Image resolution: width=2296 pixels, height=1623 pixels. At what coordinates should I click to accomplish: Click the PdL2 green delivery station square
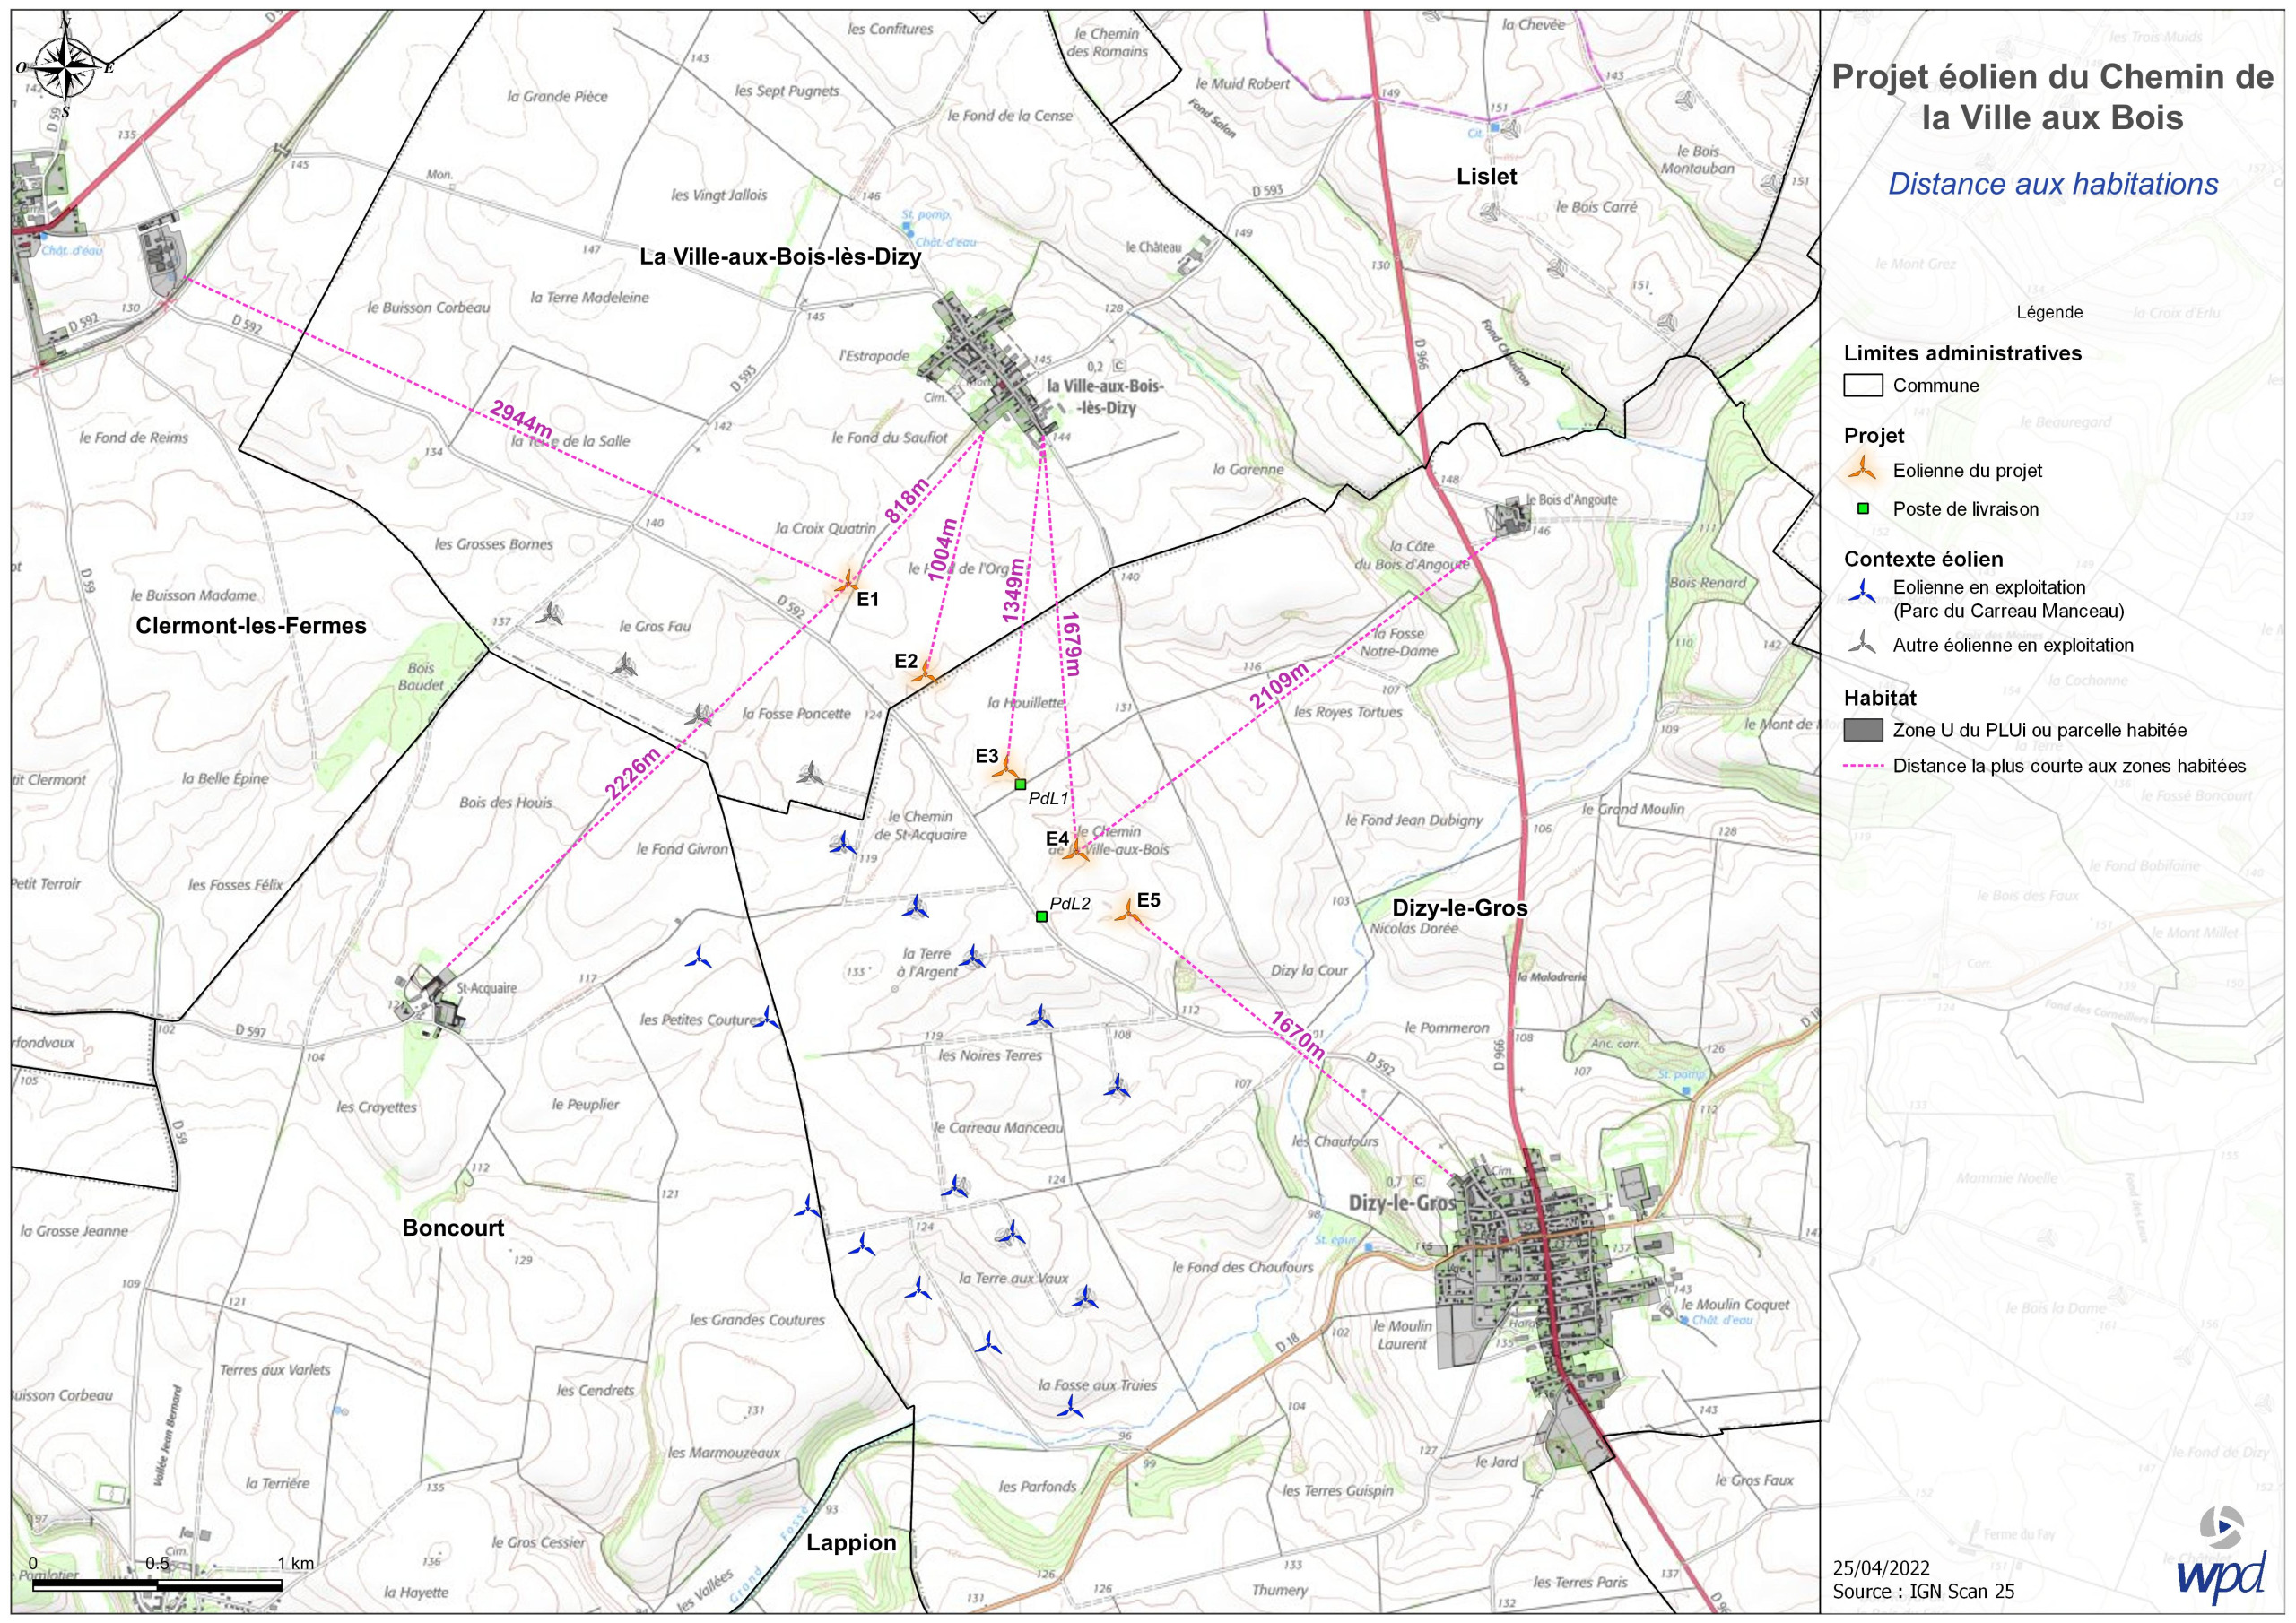click(x=1041, y=916)
